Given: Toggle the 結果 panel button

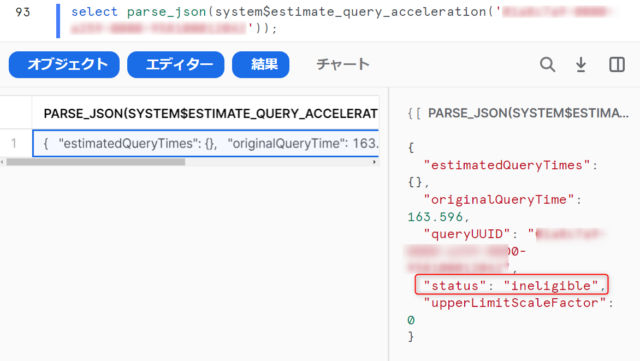Looking at the screenshot, I should (260, 65).
